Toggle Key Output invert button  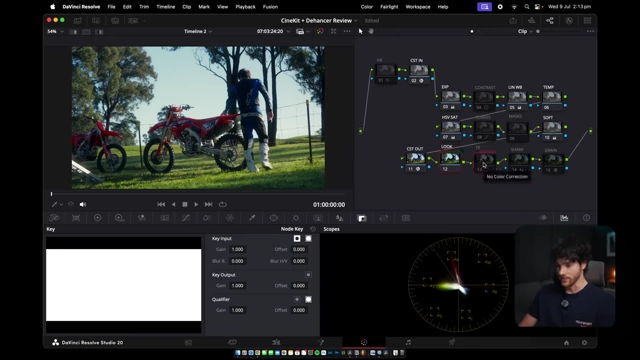pos(308,275)
